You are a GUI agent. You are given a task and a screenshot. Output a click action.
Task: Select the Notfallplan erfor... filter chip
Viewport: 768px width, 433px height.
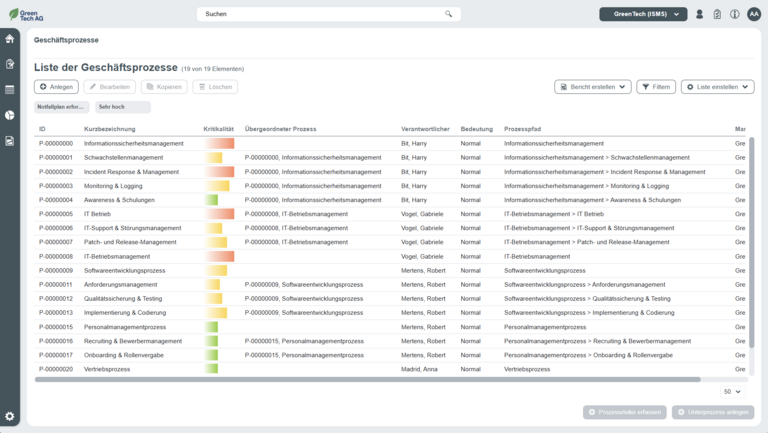[x=61, y=107]
